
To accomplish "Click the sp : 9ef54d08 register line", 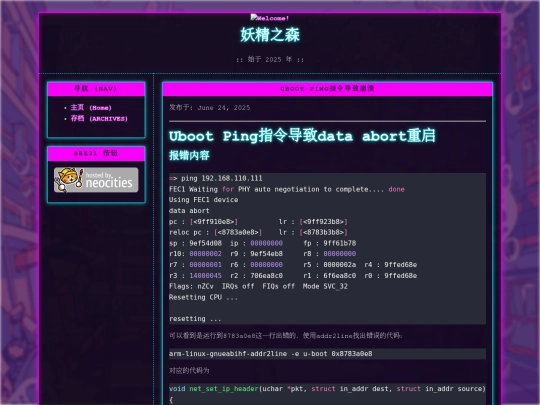I will (262, 243).
